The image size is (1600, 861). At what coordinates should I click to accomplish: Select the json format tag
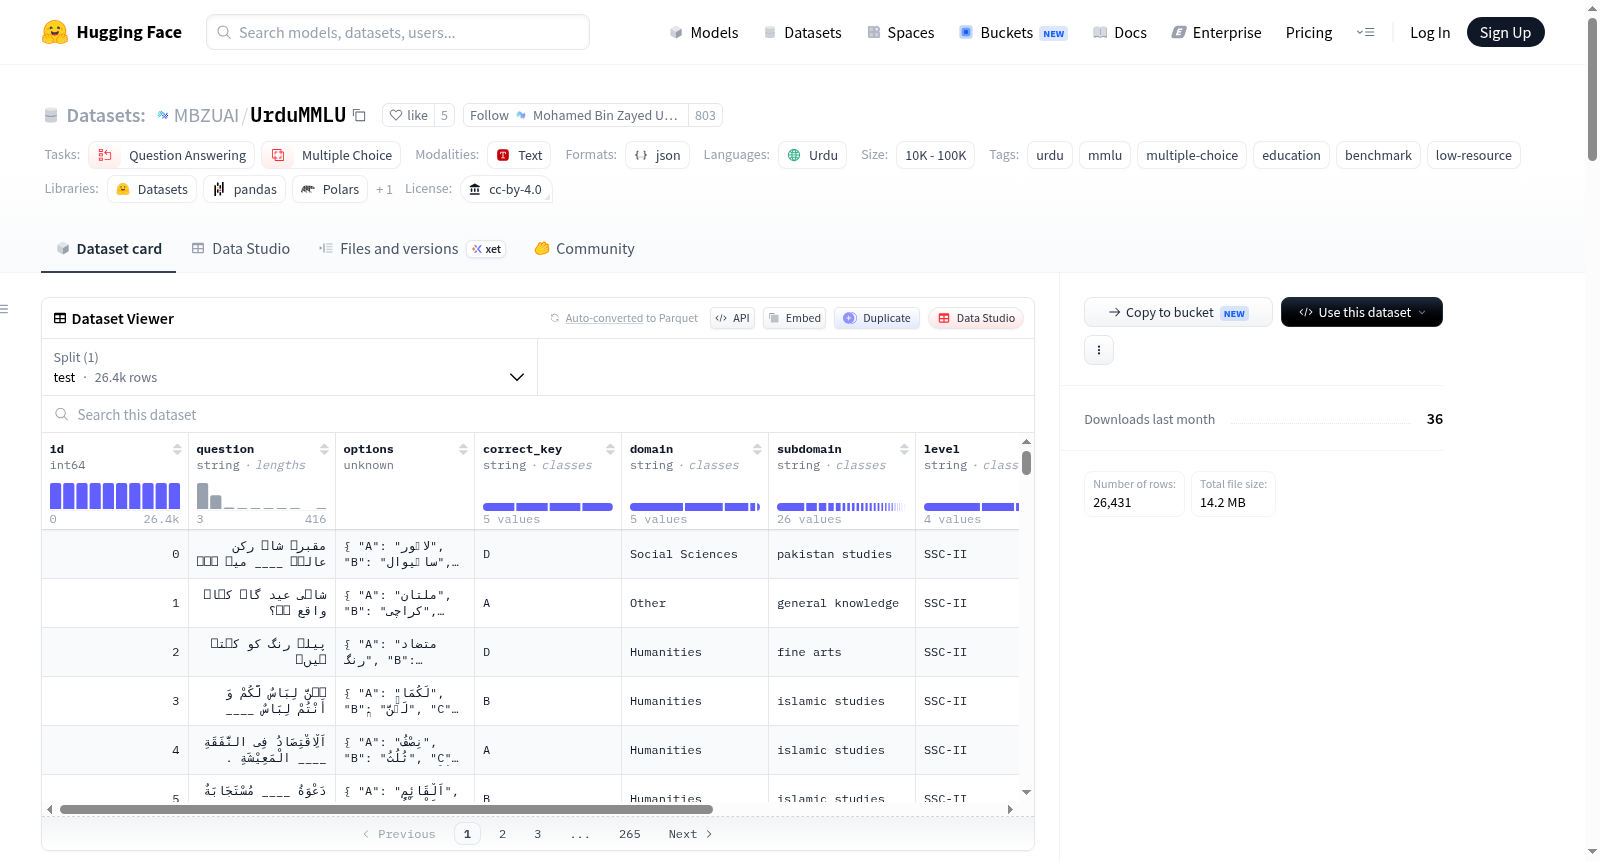(x=657, y=155)
